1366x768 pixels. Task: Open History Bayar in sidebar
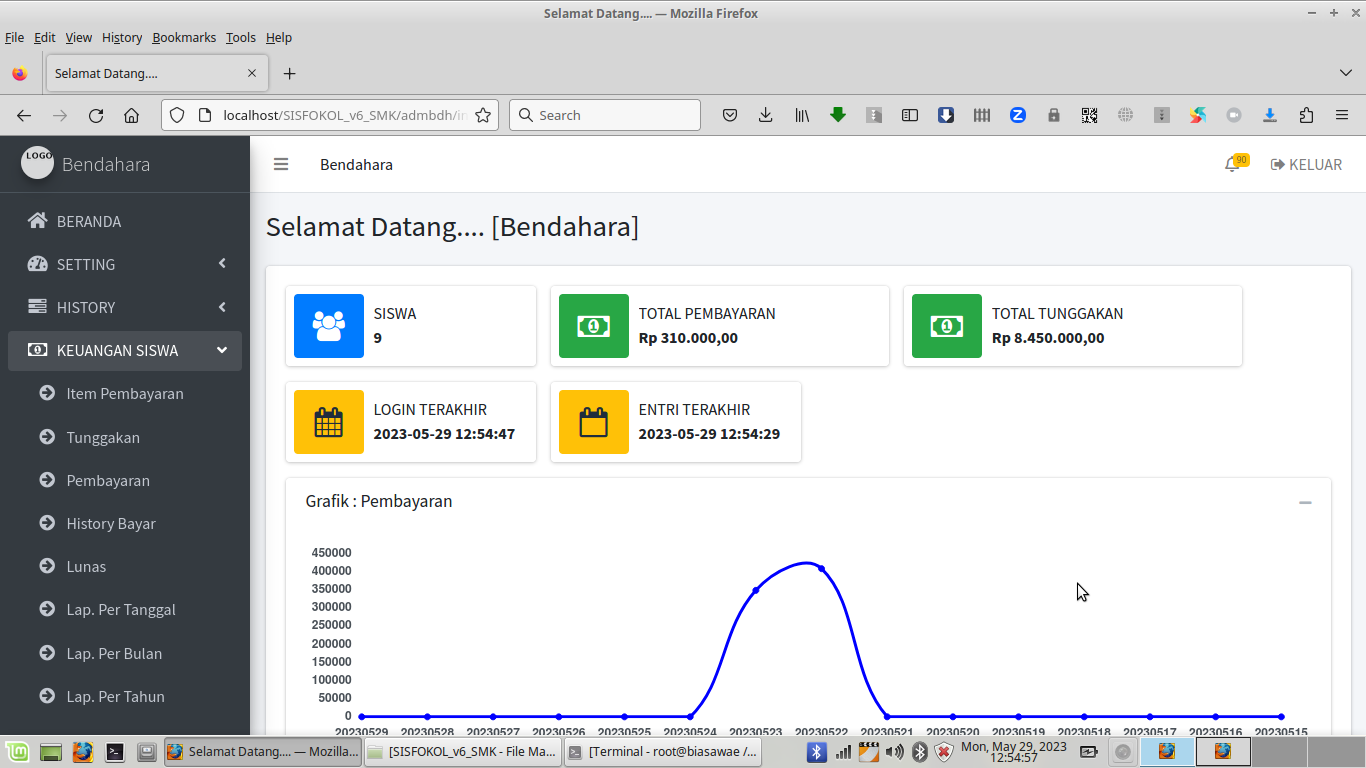125,523
